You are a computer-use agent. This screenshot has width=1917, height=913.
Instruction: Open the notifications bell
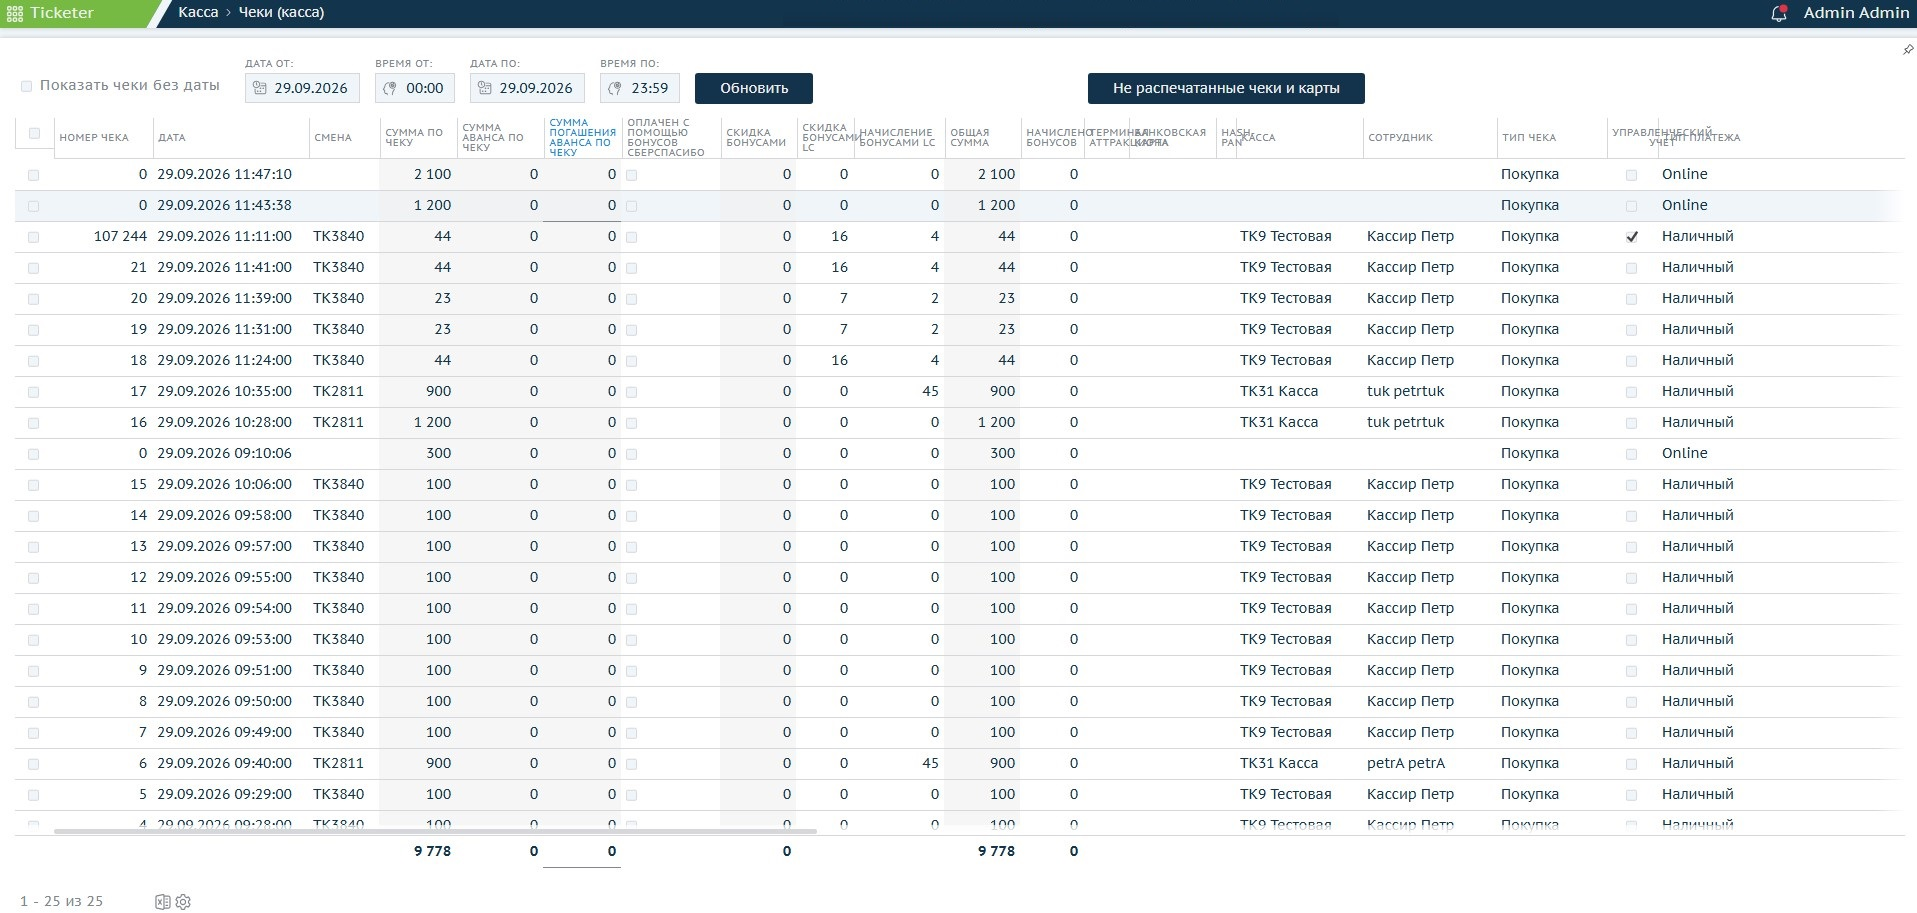pos(1779,13)
